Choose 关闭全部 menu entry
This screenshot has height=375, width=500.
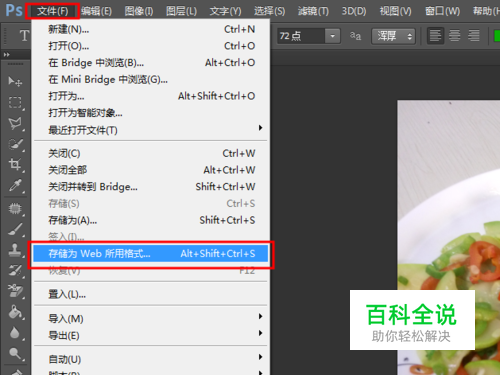[151, 170]
